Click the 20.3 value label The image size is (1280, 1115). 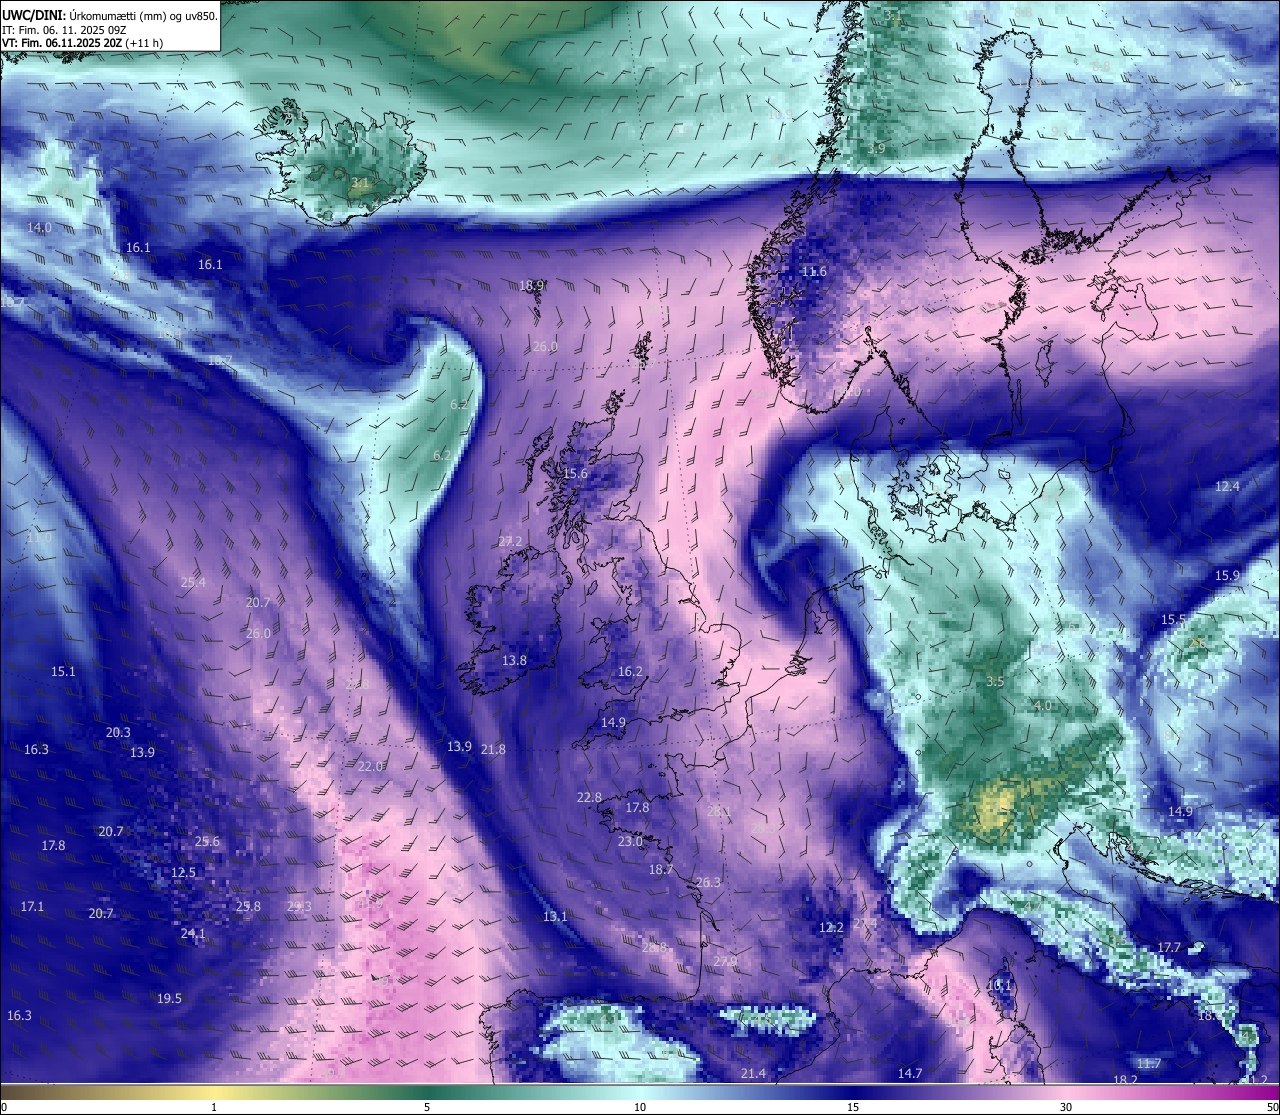118,733
